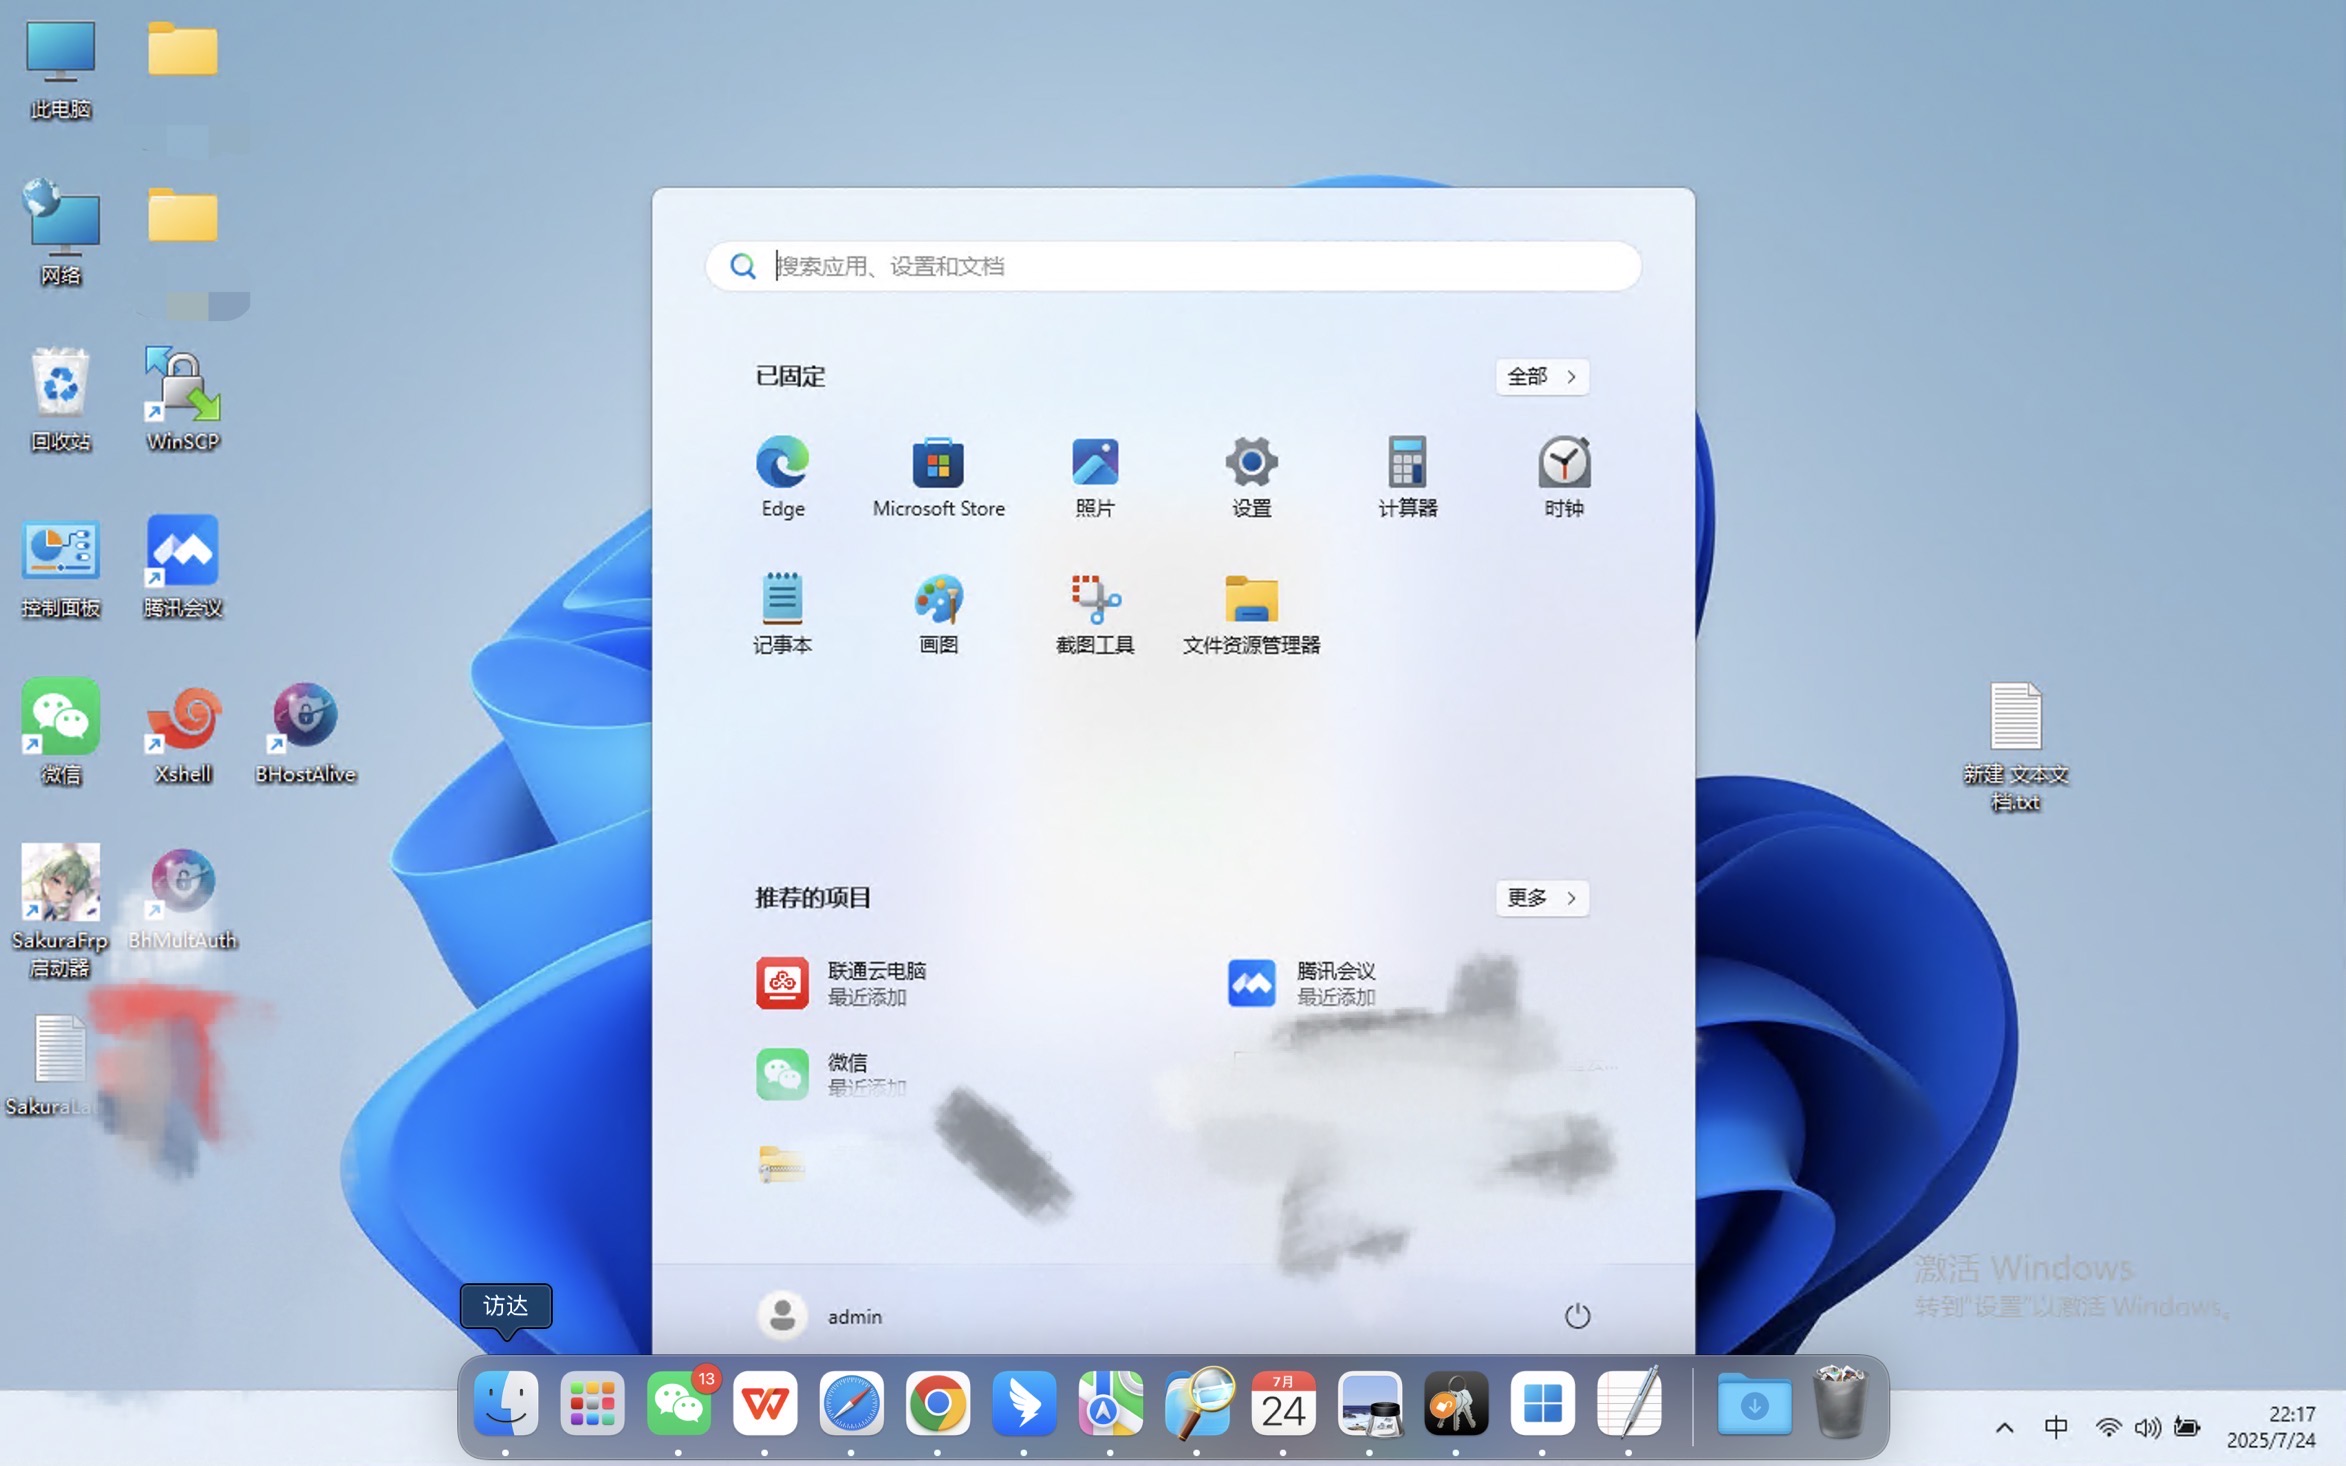Click Finder icon in the Dock
Image resolution: width=2346 pixels, height=1466 pixels.
[505, 1403]
